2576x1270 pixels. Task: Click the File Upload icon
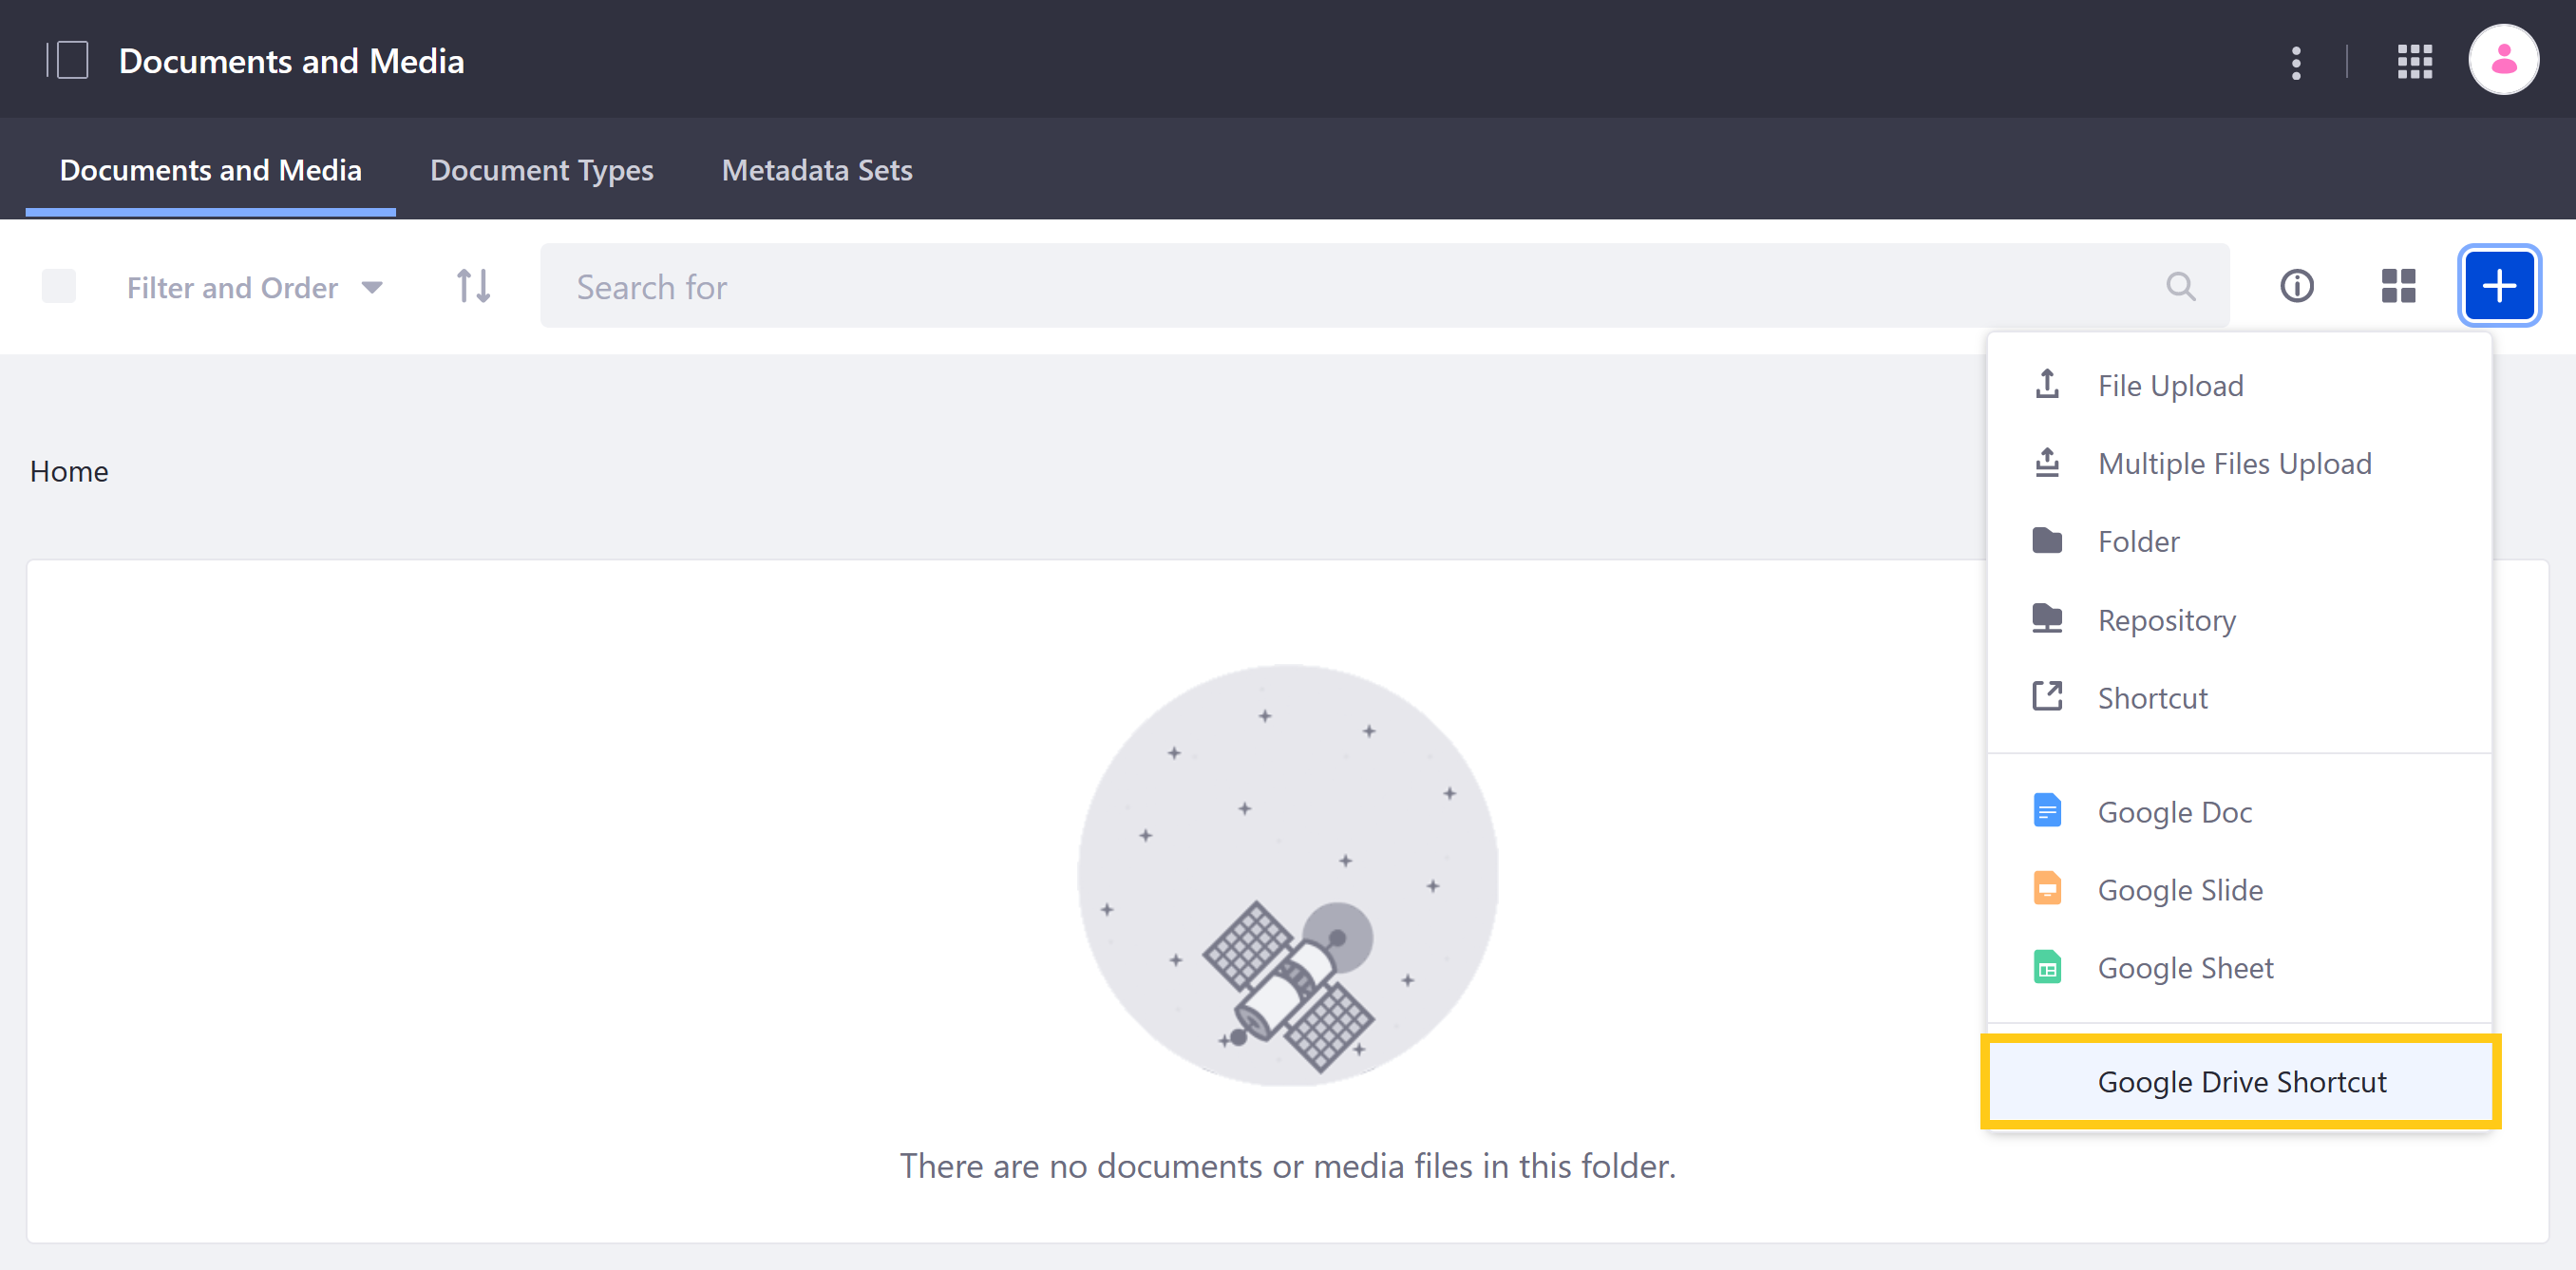tap(2049, 385)
